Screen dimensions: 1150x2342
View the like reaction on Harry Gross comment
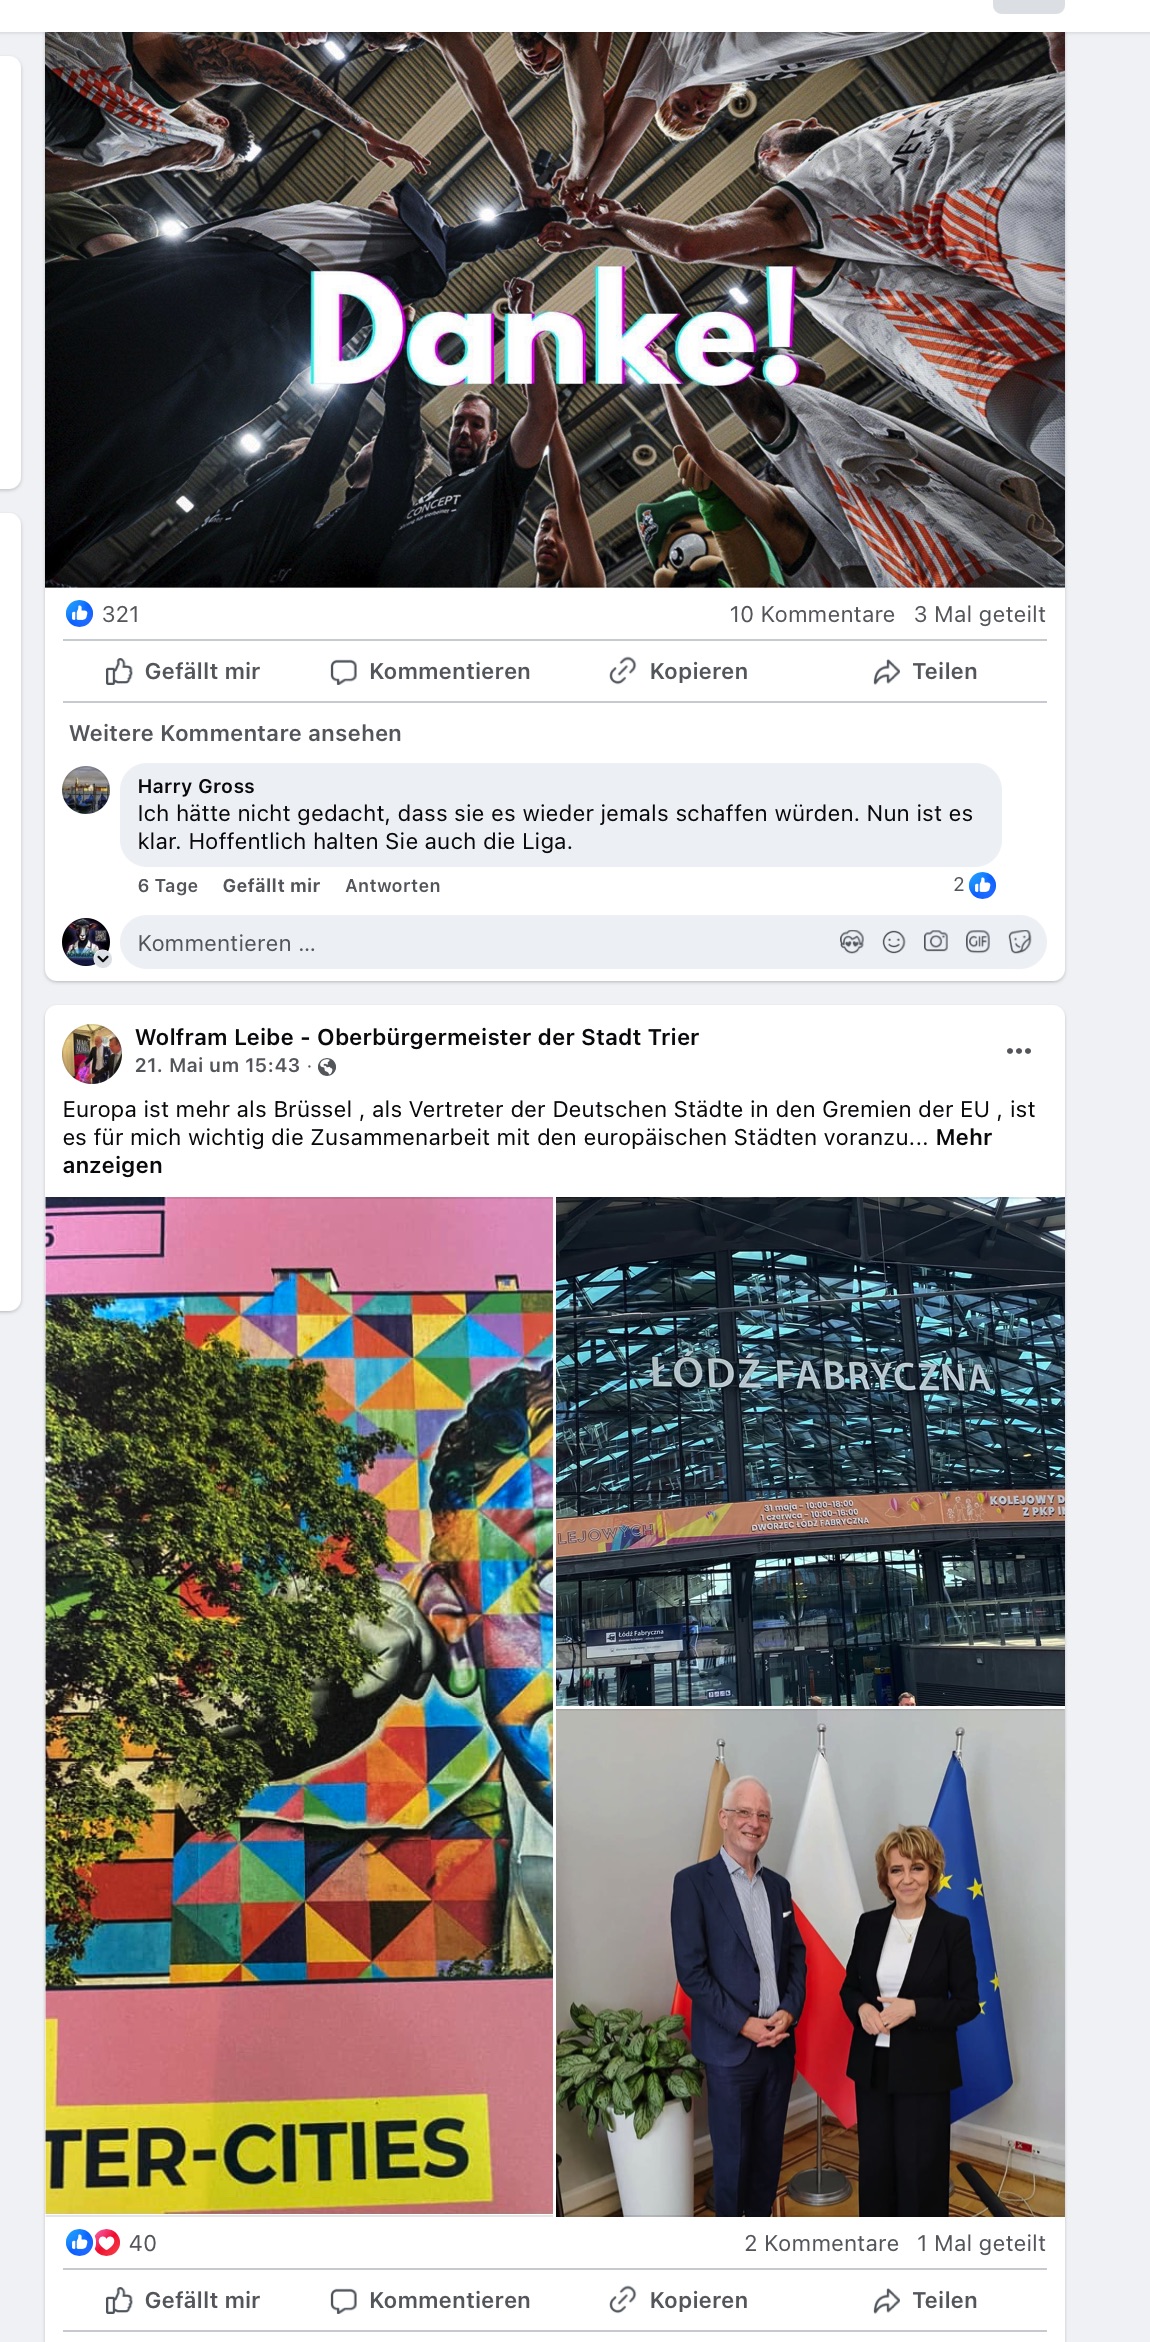click(x=974, y=885)
